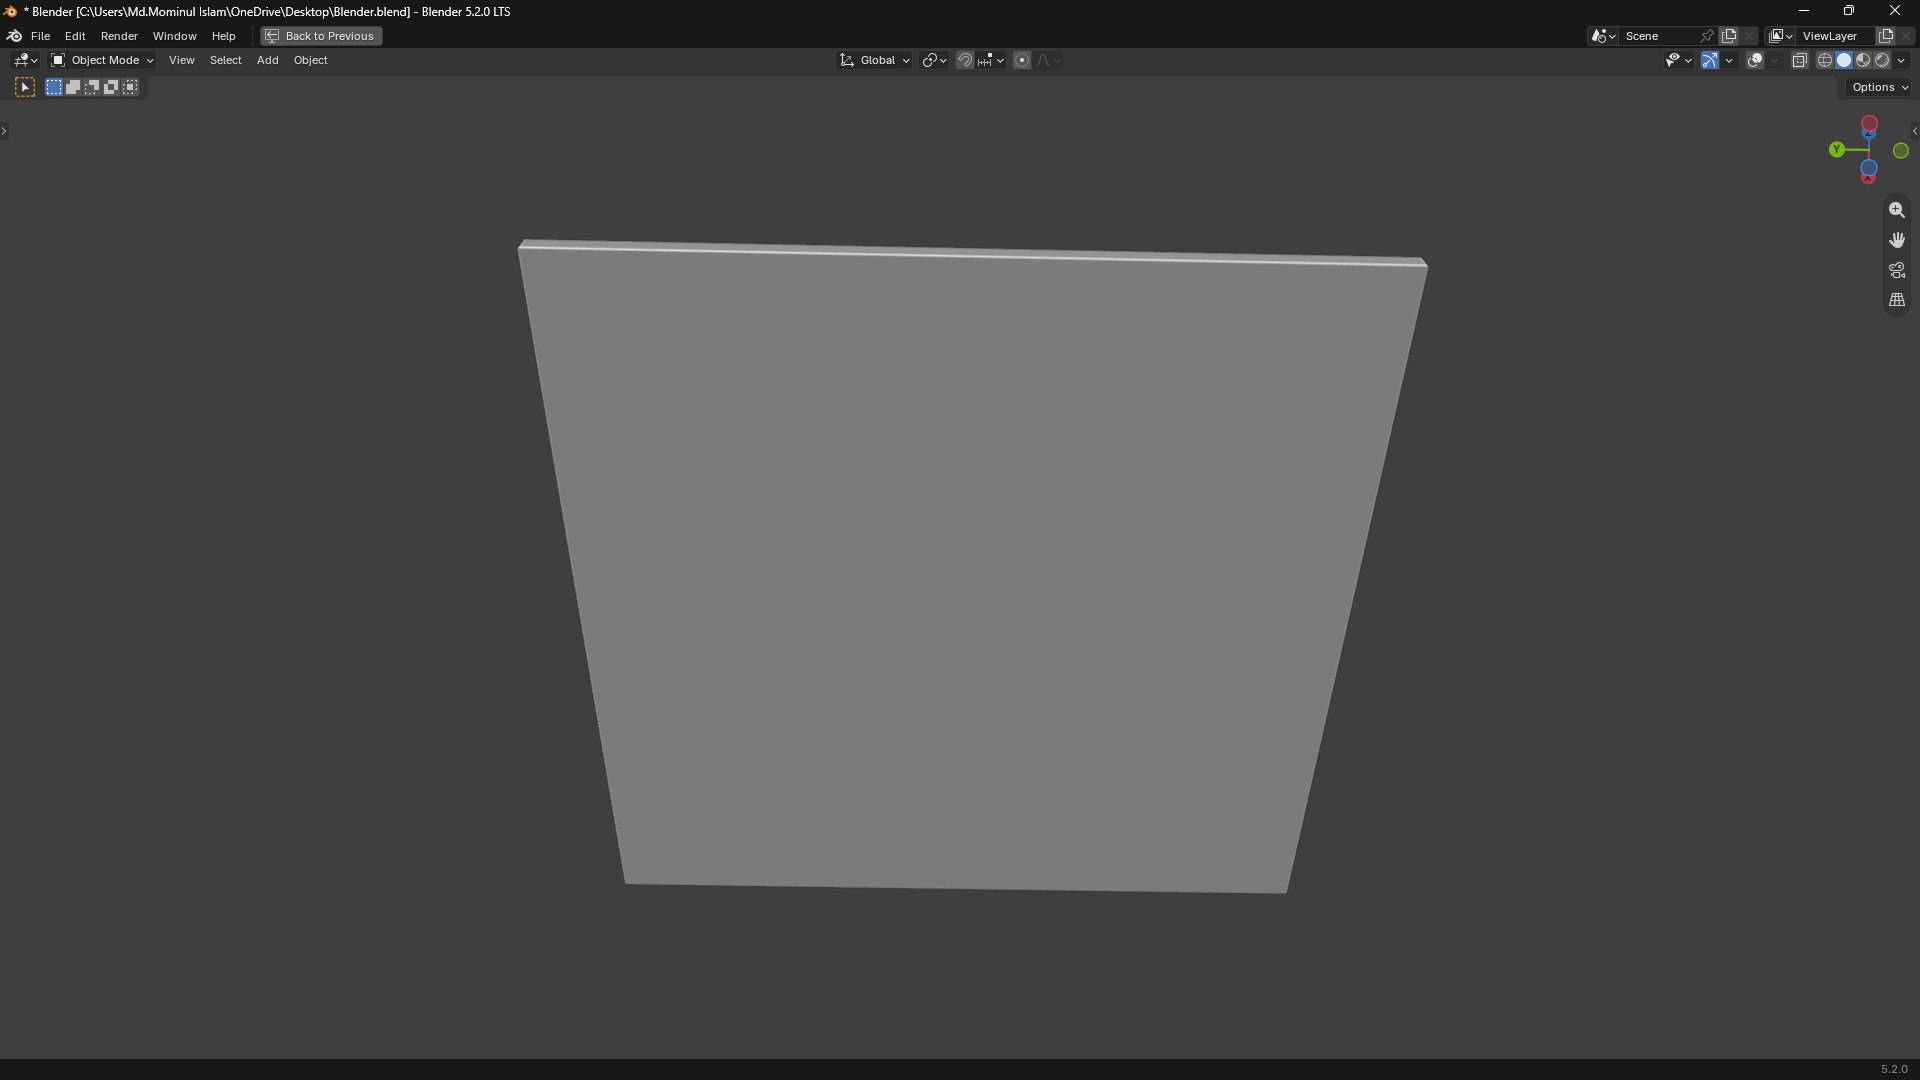Select the Select Box tool icon
The width and height of the screenshot is (1920, 1080).
point(25,88)
